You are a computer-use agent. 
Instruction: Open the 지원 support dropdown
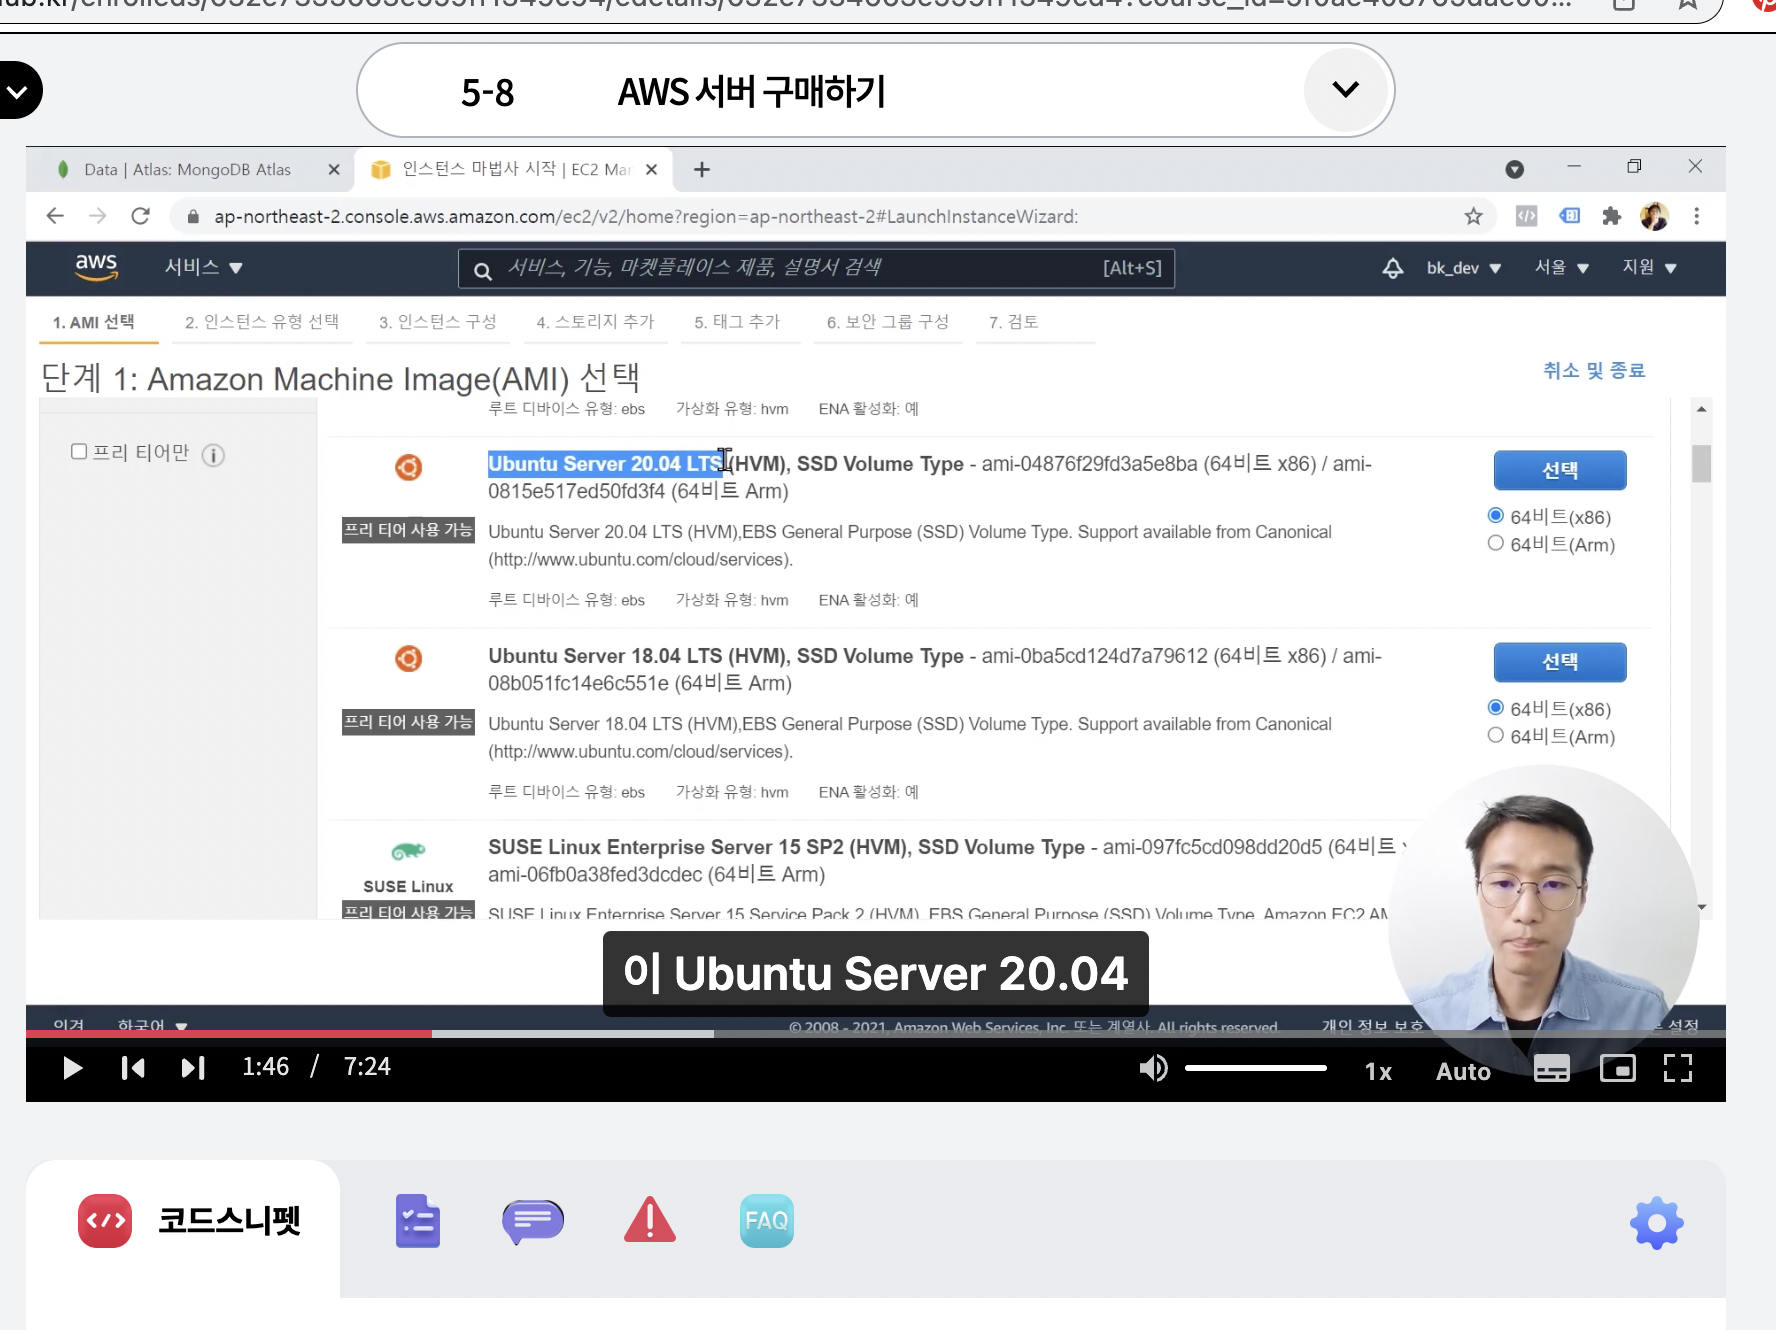[x=1649, y=267]
